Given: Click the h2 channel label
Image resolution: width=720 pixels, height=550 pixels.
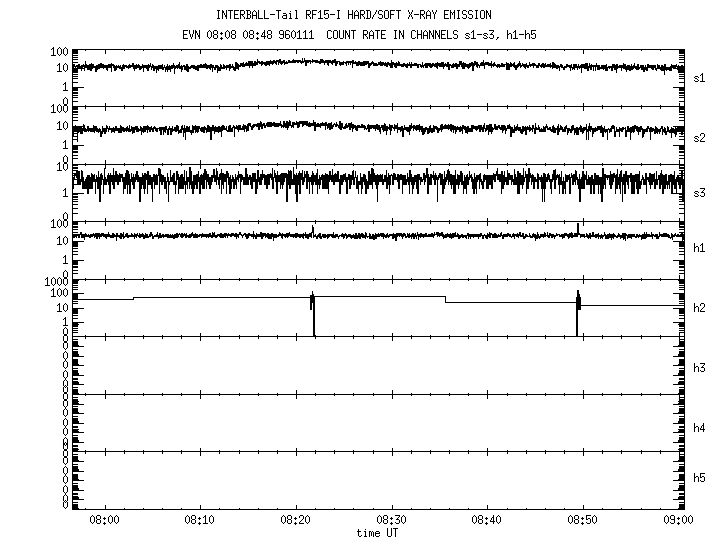Looking at the screenshot, I should (701, 308).
